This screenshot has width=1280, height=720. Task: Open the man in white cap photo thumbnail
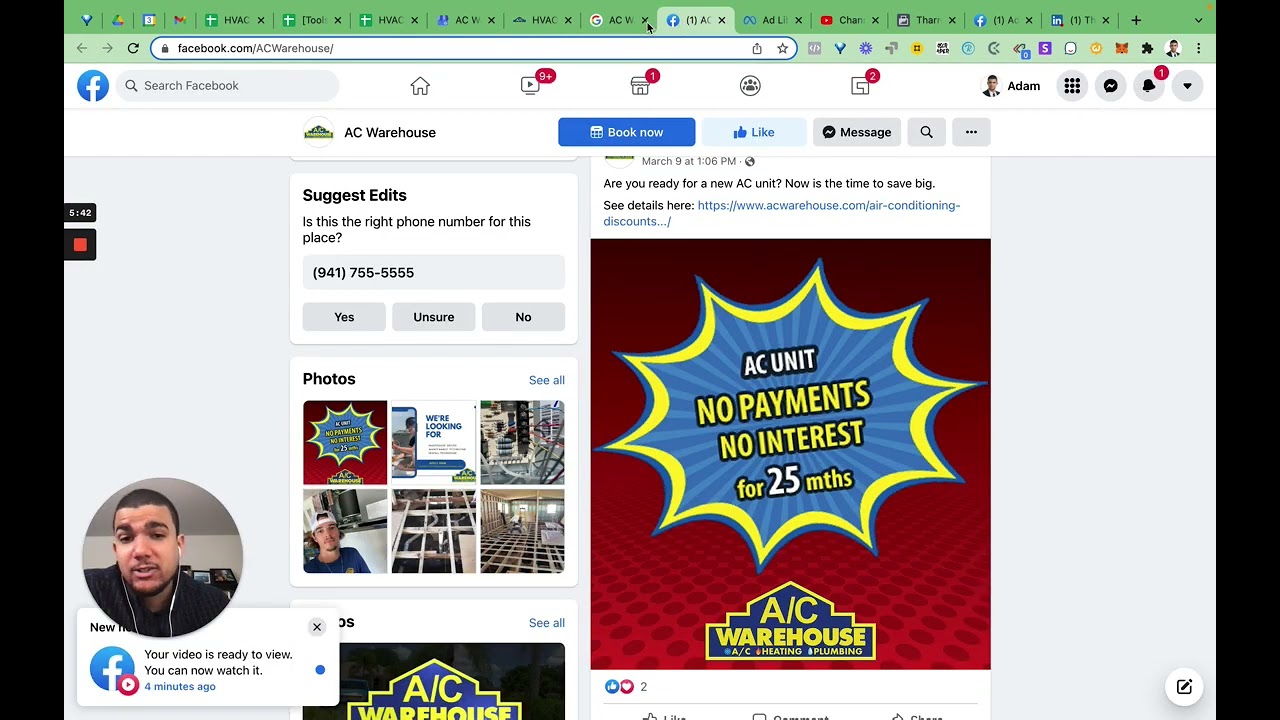click(x=345, y=531)
